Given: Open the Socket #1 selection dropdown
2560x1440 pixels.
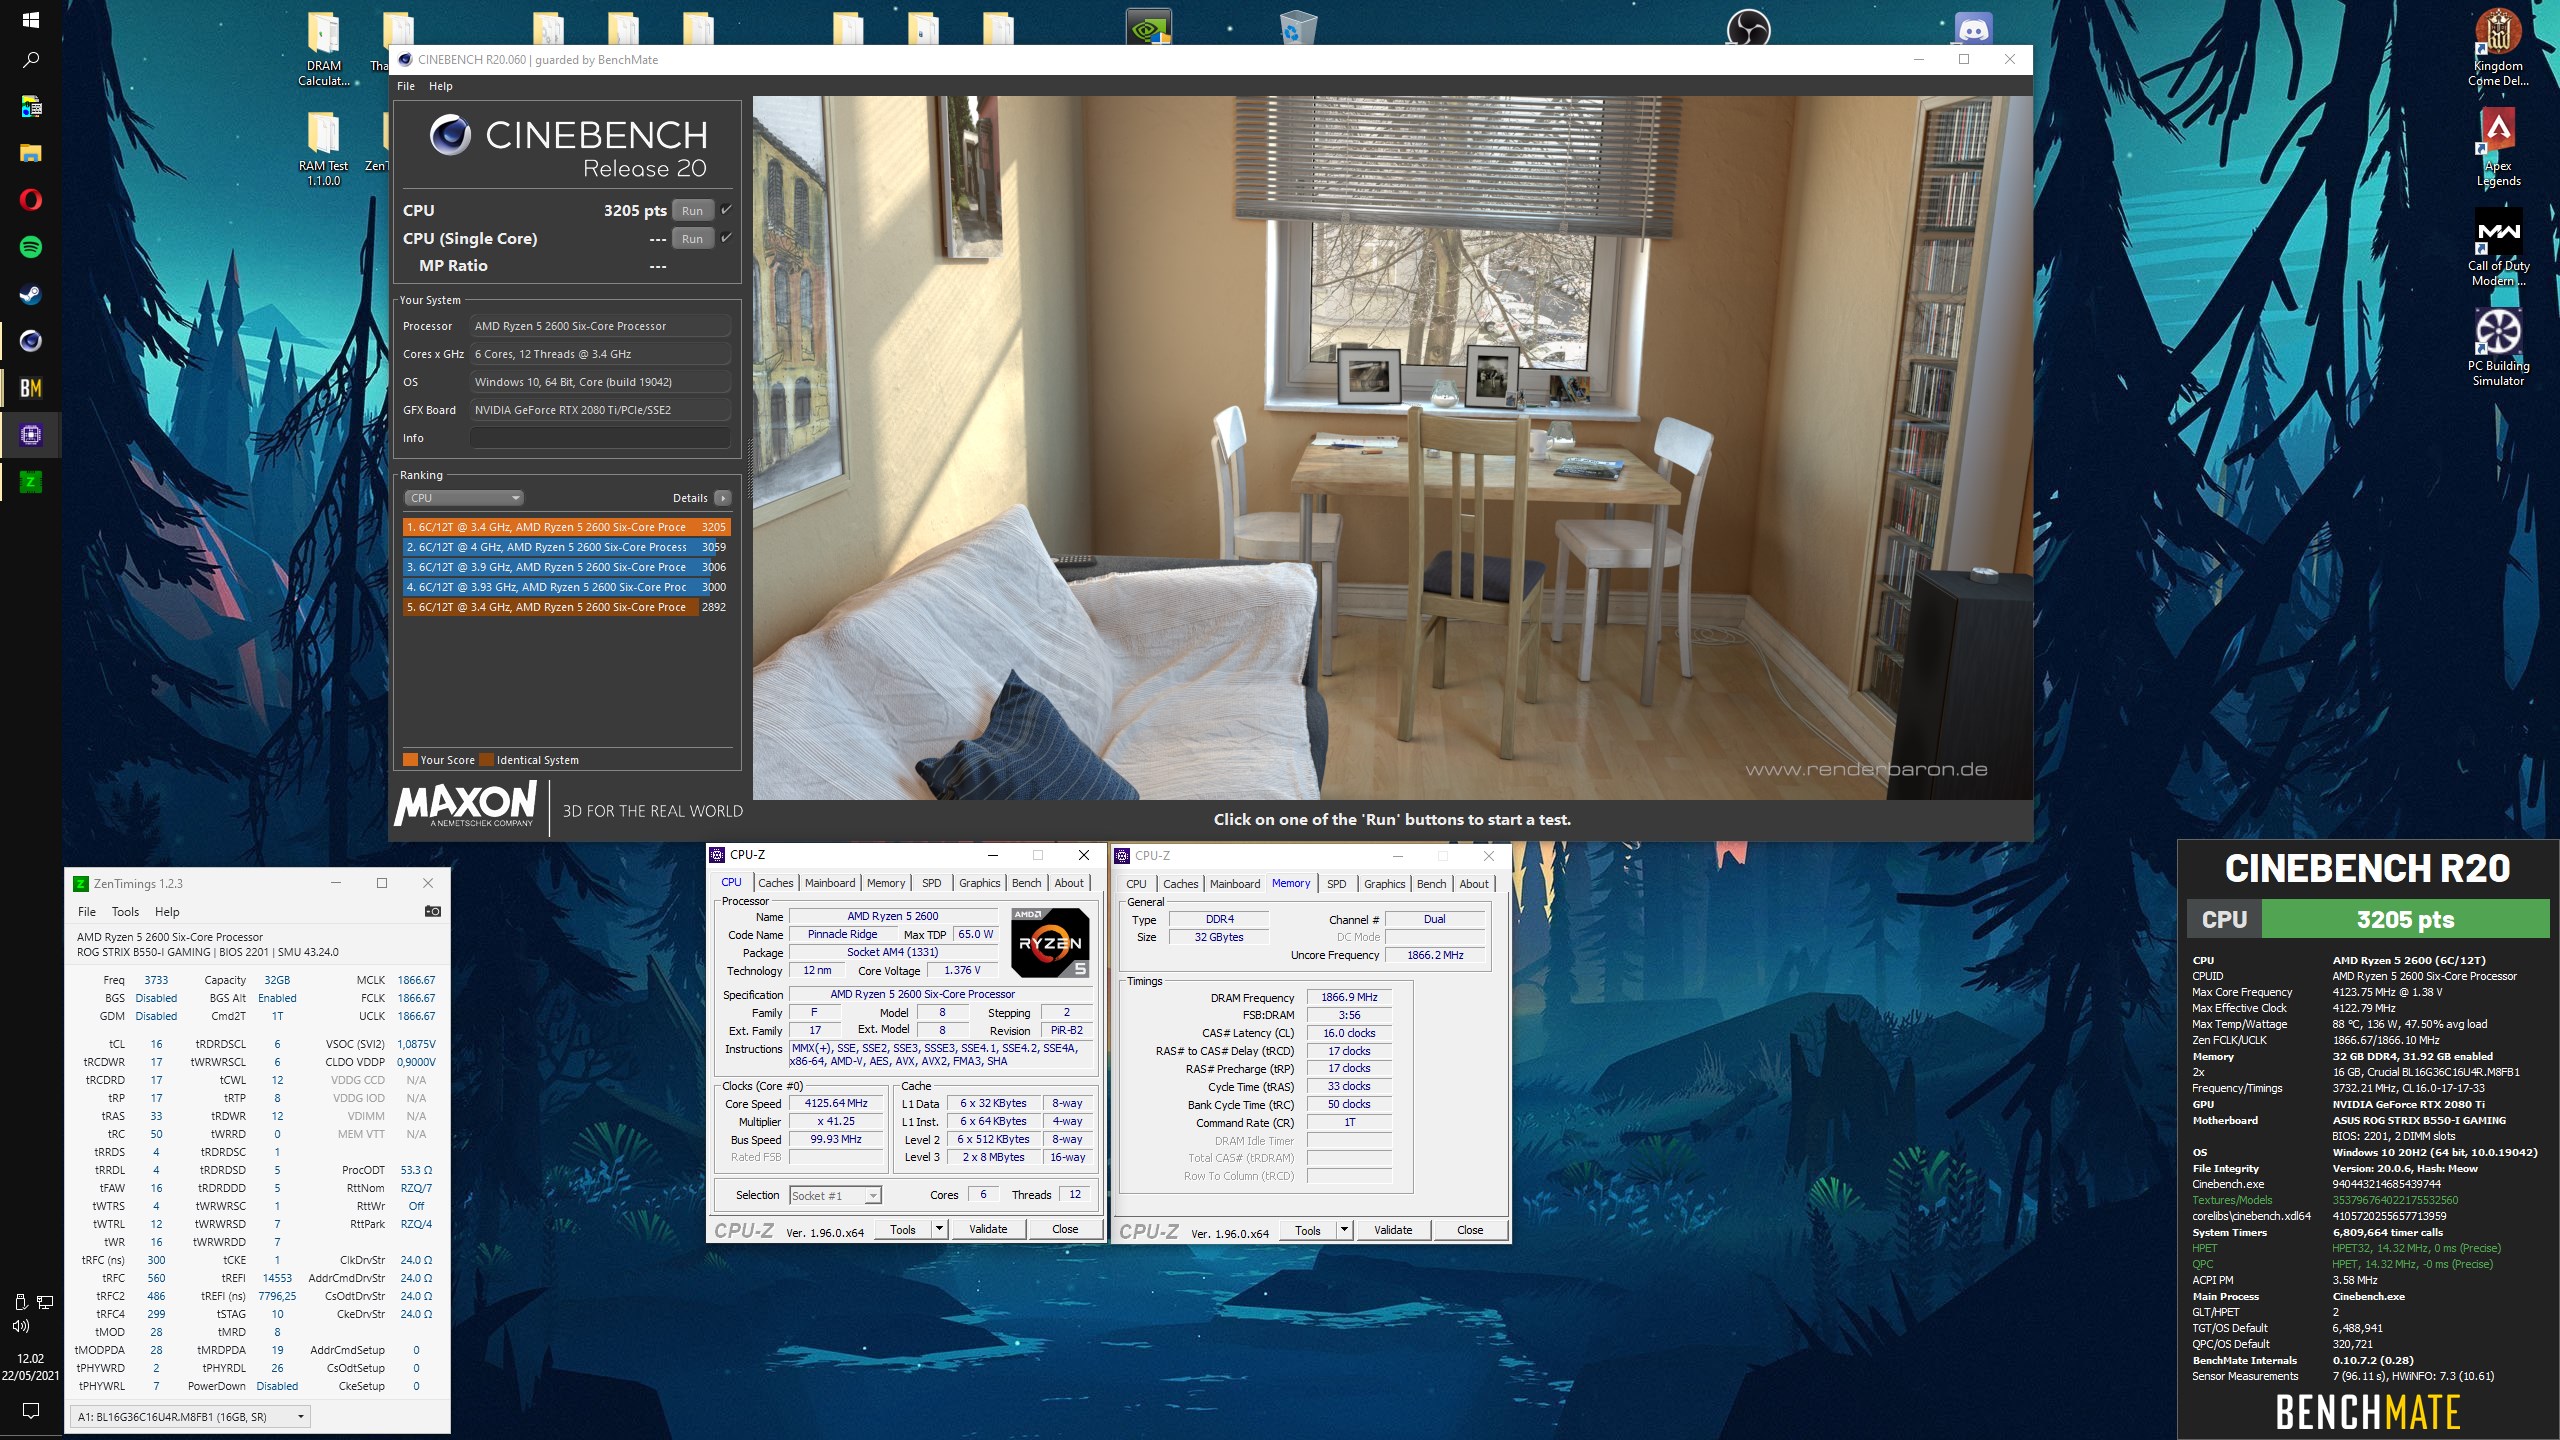Looking at the screenshot, I should click(x=835, y=1195).
